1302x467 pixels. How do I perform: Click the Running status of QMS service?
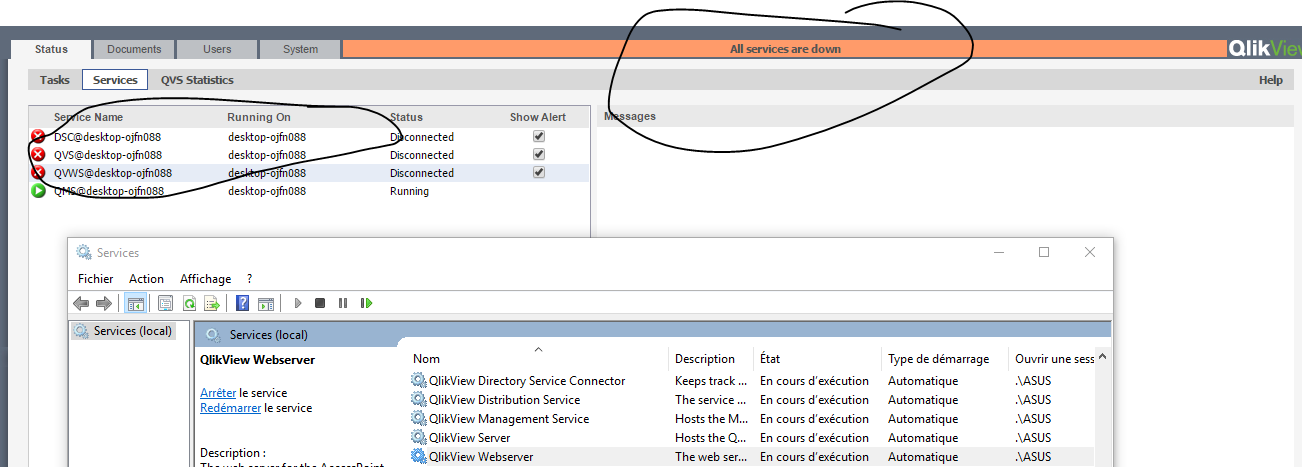click(x=409, y=191)
